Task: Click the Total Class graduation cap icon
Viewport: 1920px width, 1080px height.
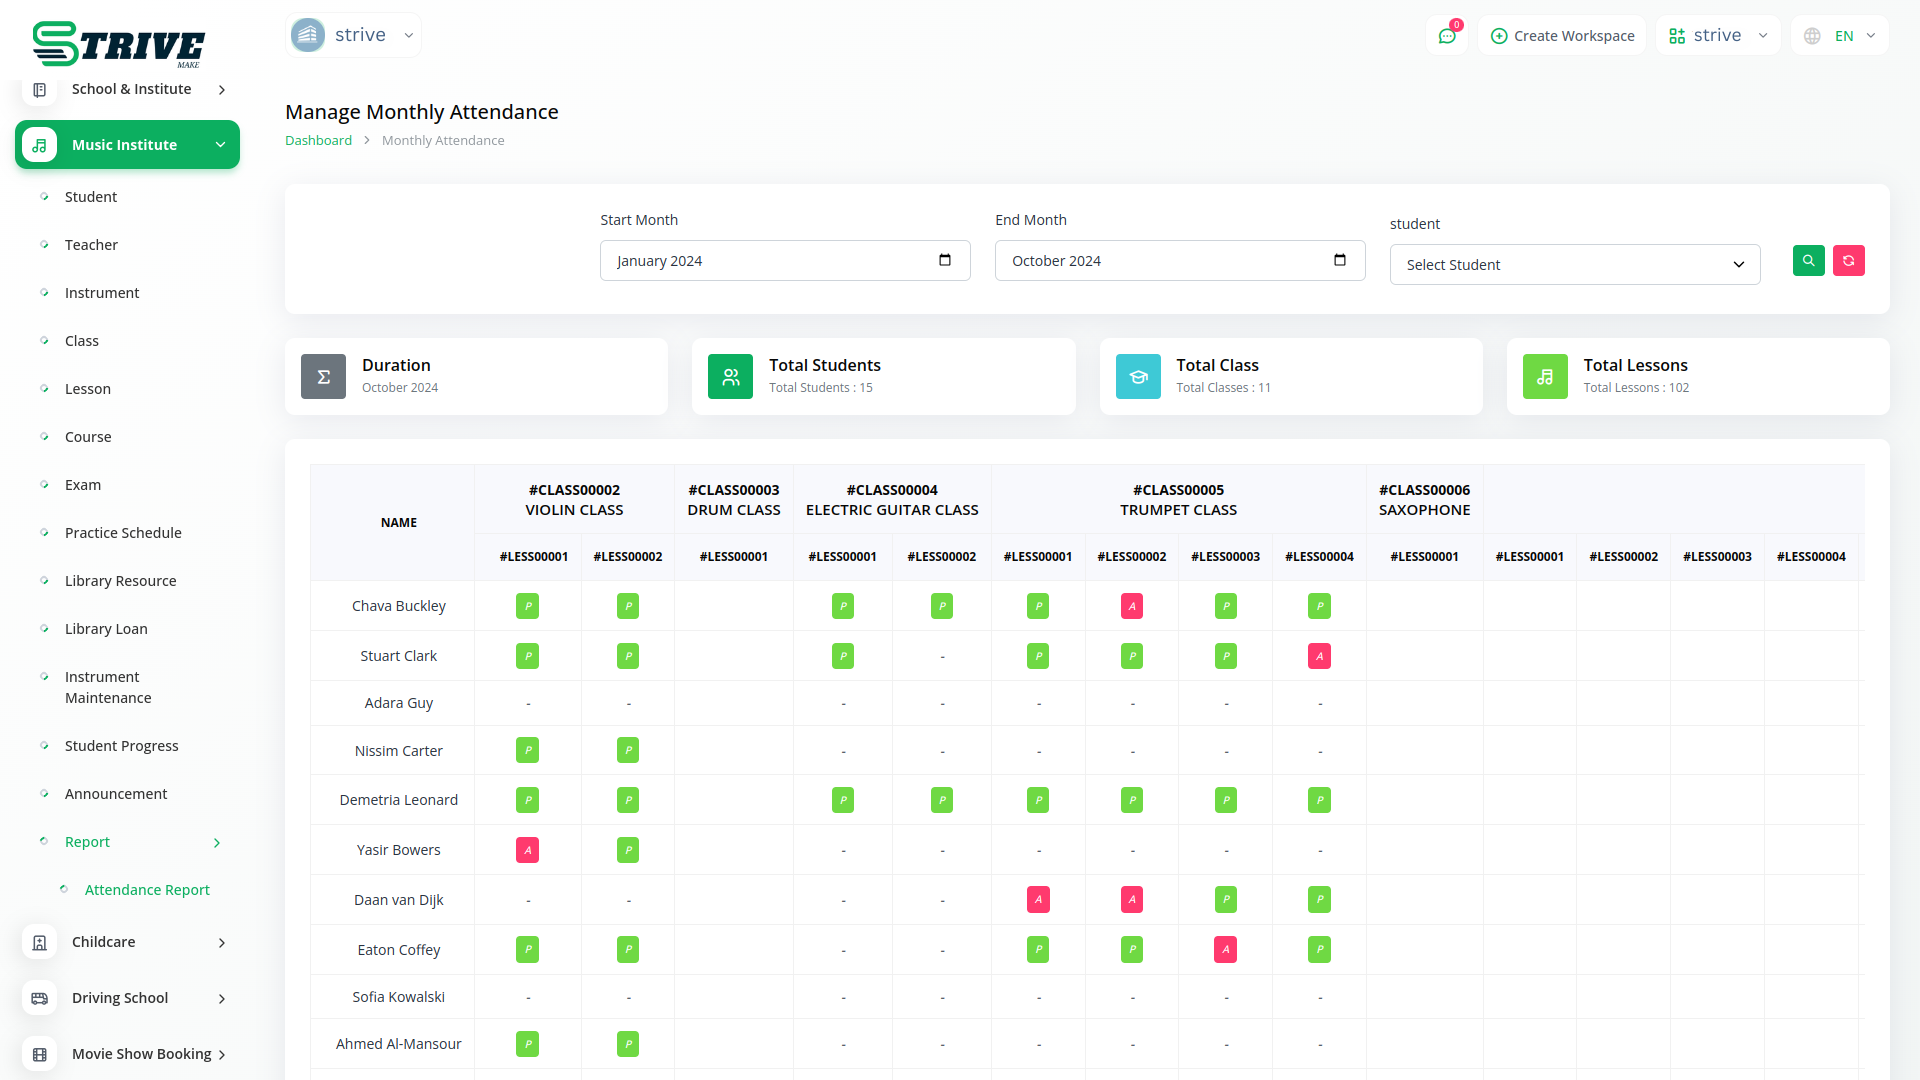Action: tap(1138, 377)
